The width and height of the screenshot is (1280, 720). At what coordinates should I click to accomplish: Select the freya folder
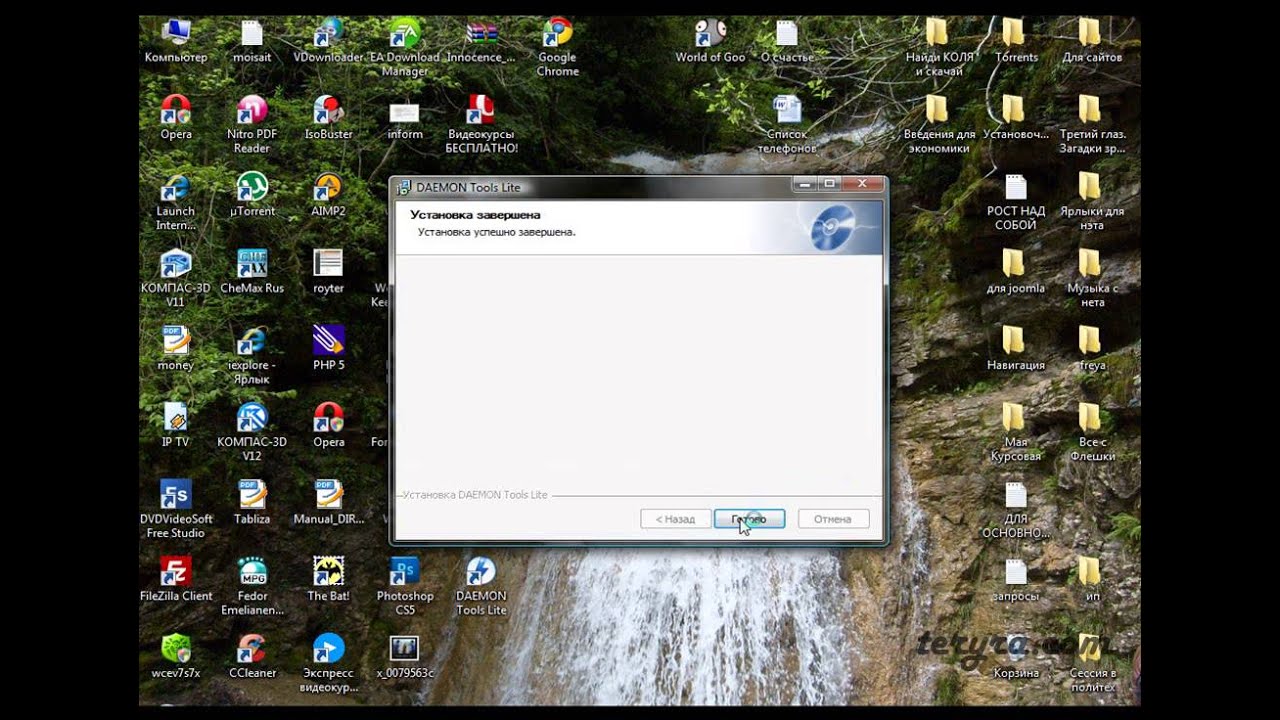pos(1092,348)
